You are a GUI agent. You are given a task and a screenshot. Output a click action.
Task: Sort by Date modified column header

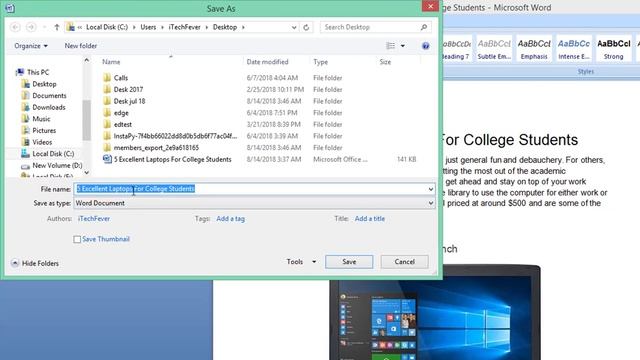click(x=267, y=62)
